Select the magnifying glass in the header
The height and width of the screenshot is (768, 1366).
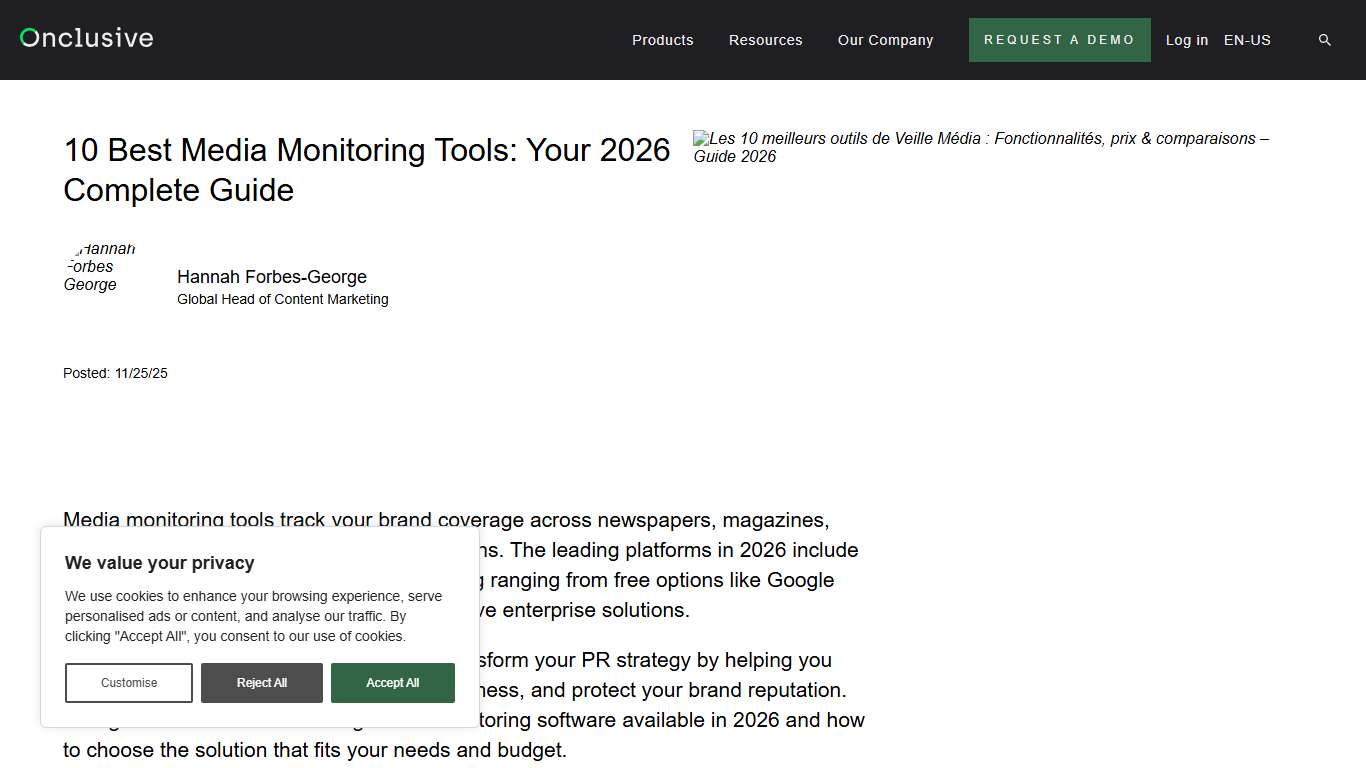coord(1325,40)
